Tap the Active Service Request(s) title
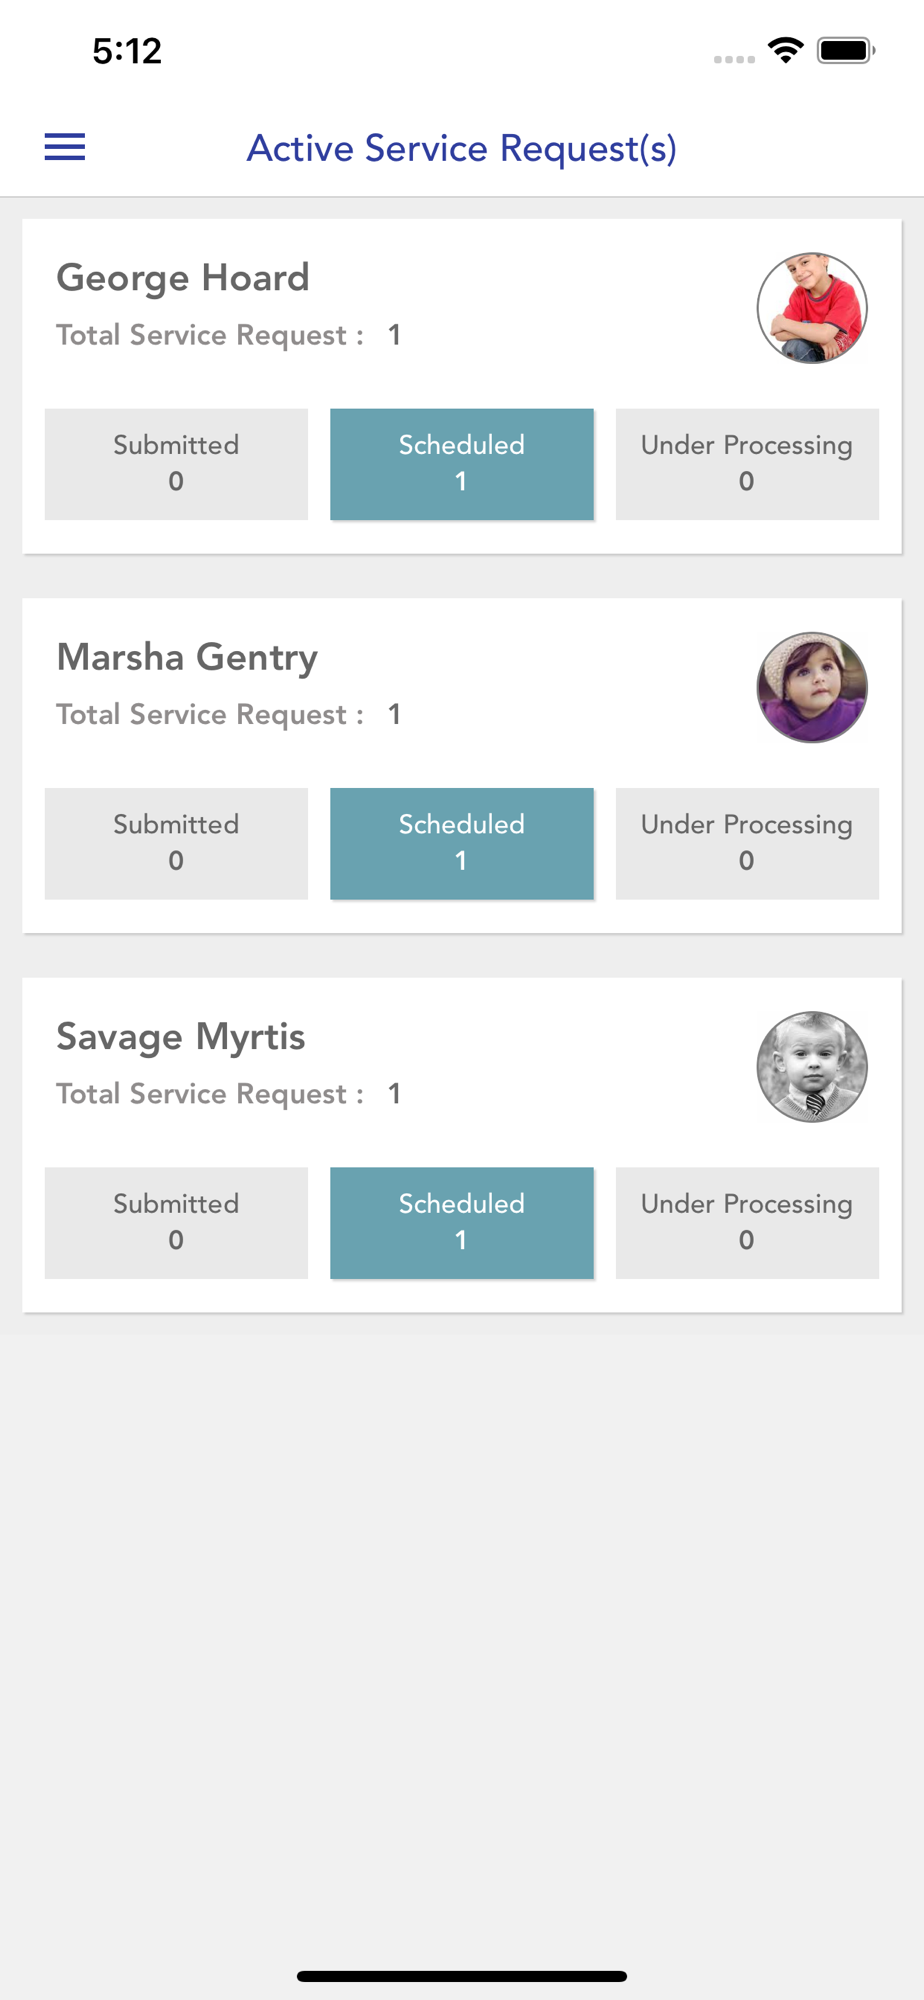The image size is (924, 2000). coord(461,148)
